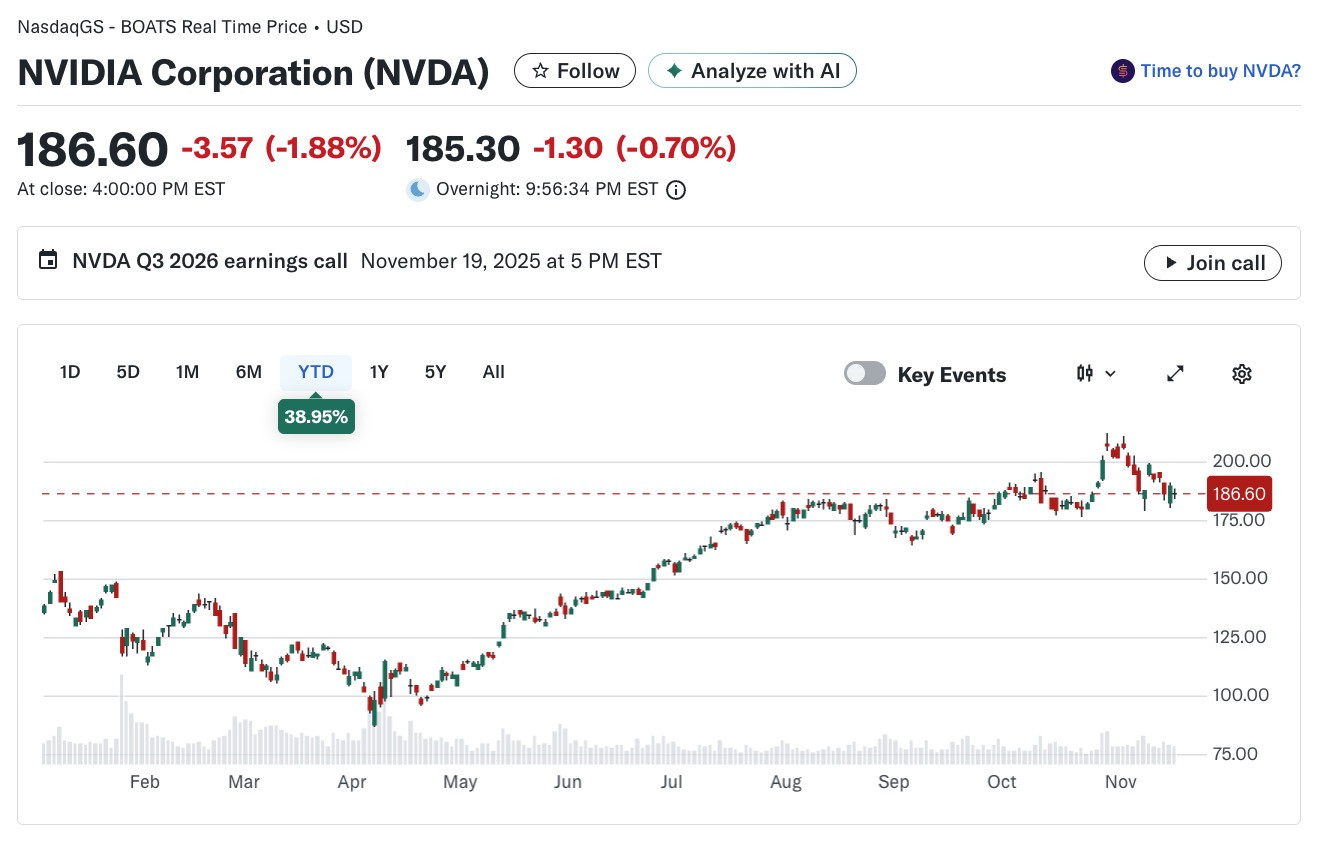
Task: Select the 5Y time range
Action: pos(435,372)
